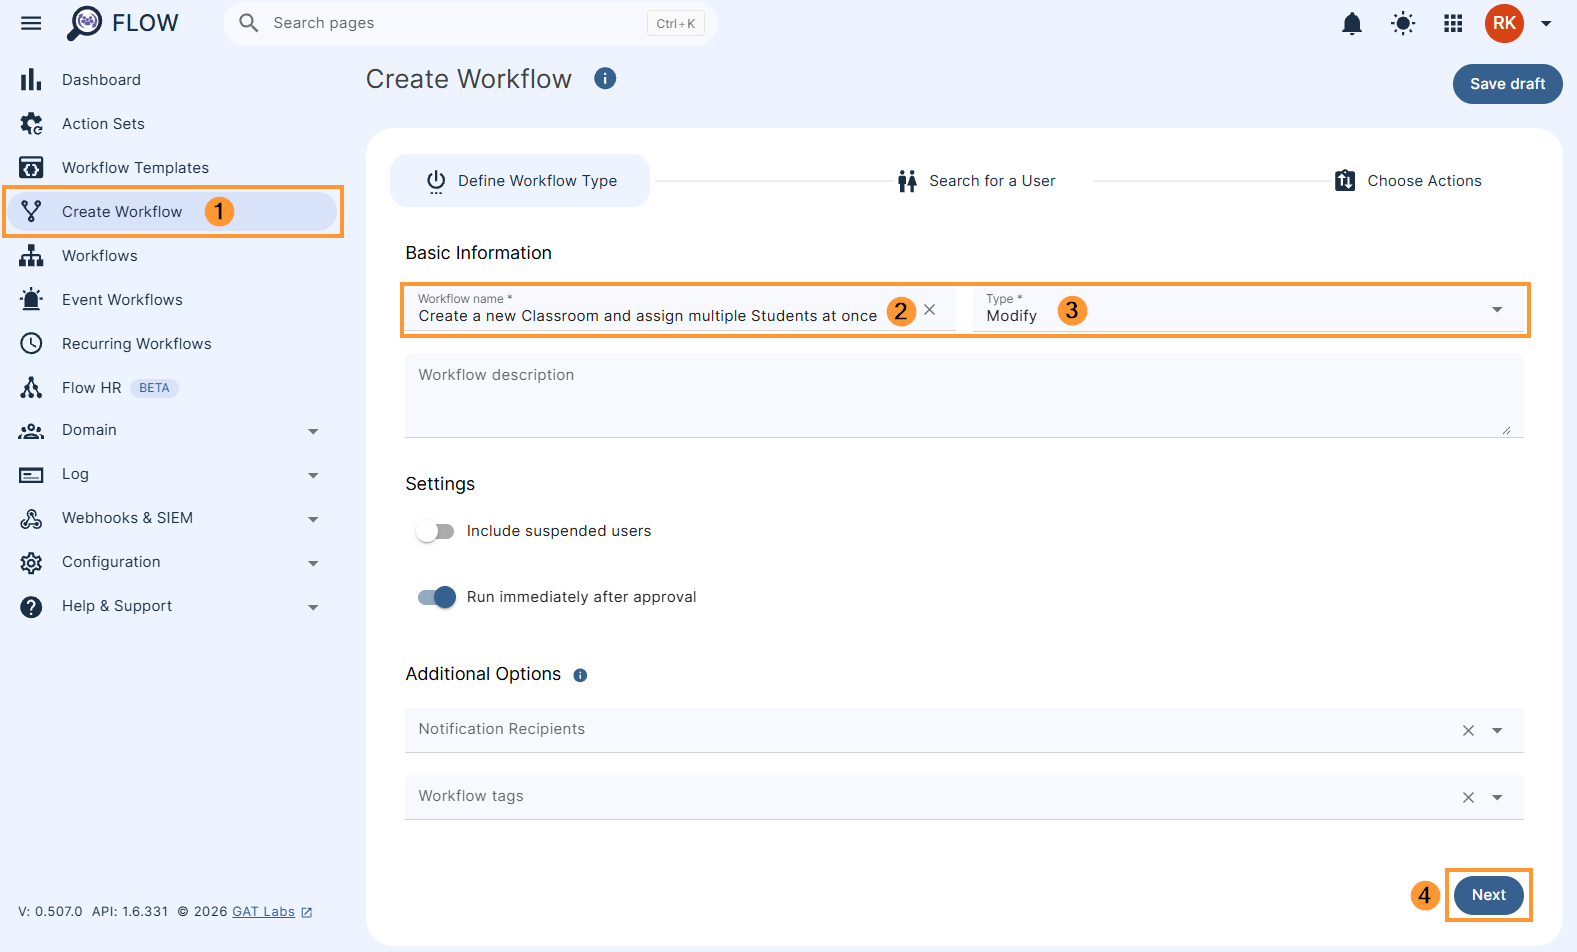Expand Workflow tags dropdown arrow
Screen dimensions: 1577x952
click(1497, 798)
